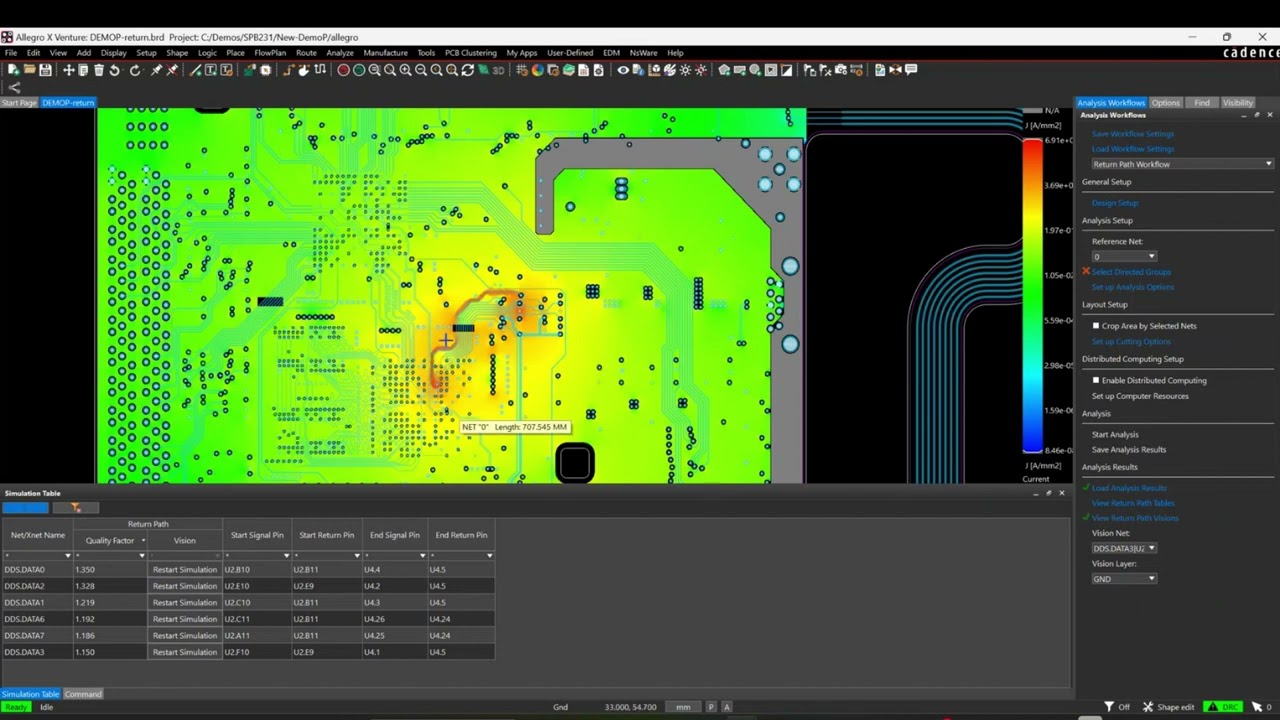Click the Delete trash icon

point(98,70)
